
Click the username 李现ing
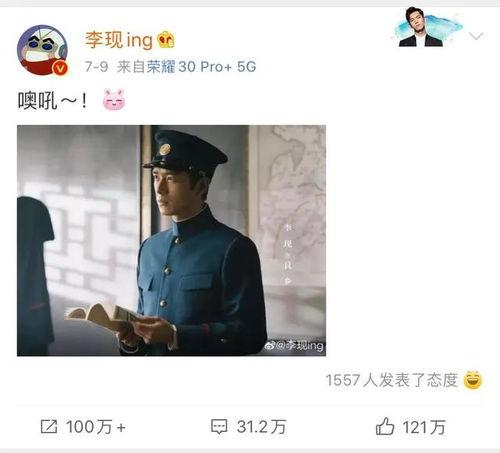tap(119, 41)
